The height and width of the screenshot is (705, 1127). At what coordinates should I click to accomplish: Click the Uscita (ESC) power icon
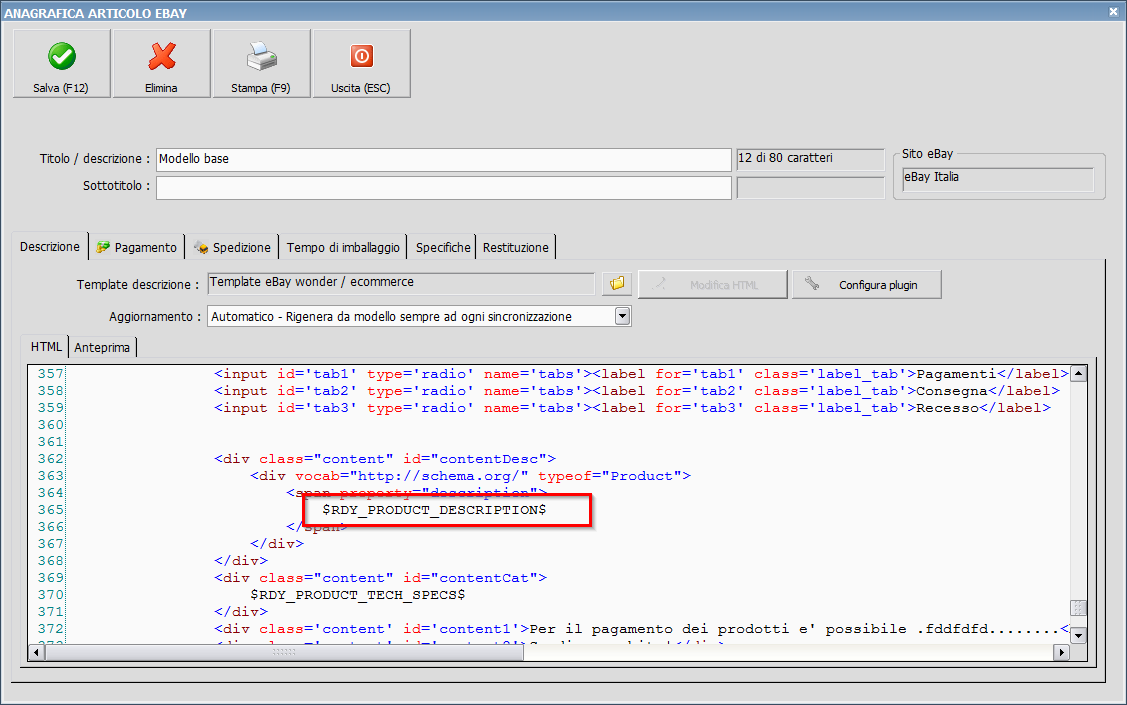[361, 56]
